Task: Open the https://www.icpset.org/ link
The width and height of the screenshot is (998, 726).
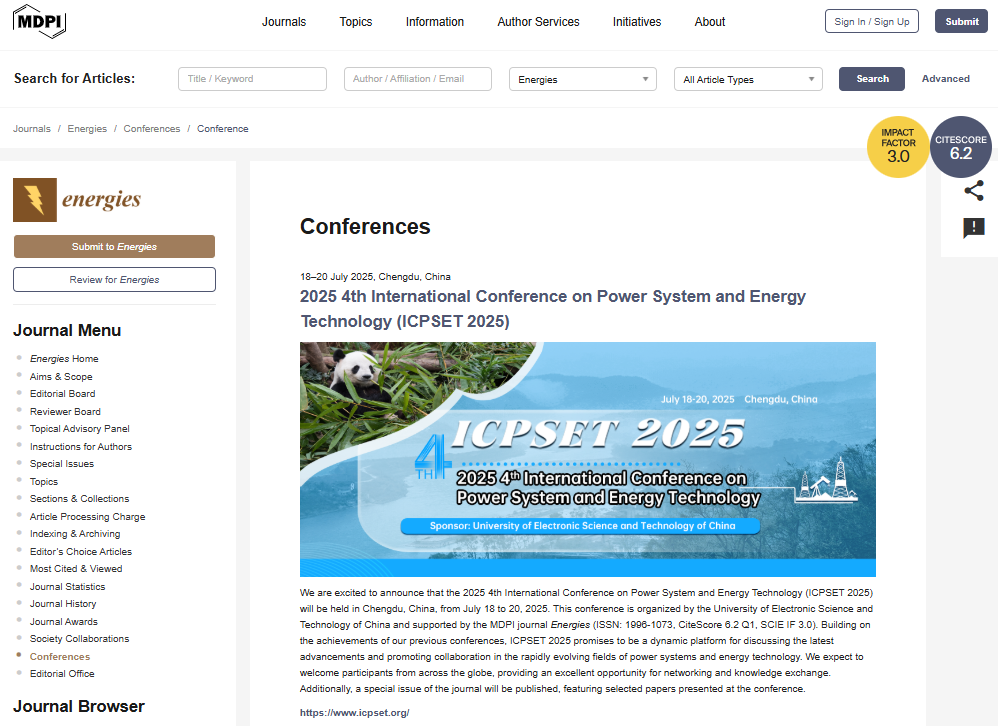Action: tap(355, 713)
